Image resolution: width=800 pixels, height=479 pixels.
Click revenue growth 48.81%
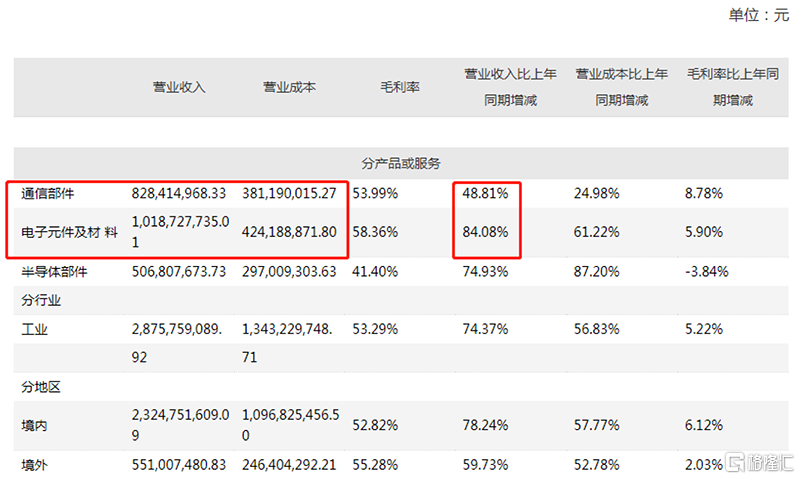pos(485,193)
